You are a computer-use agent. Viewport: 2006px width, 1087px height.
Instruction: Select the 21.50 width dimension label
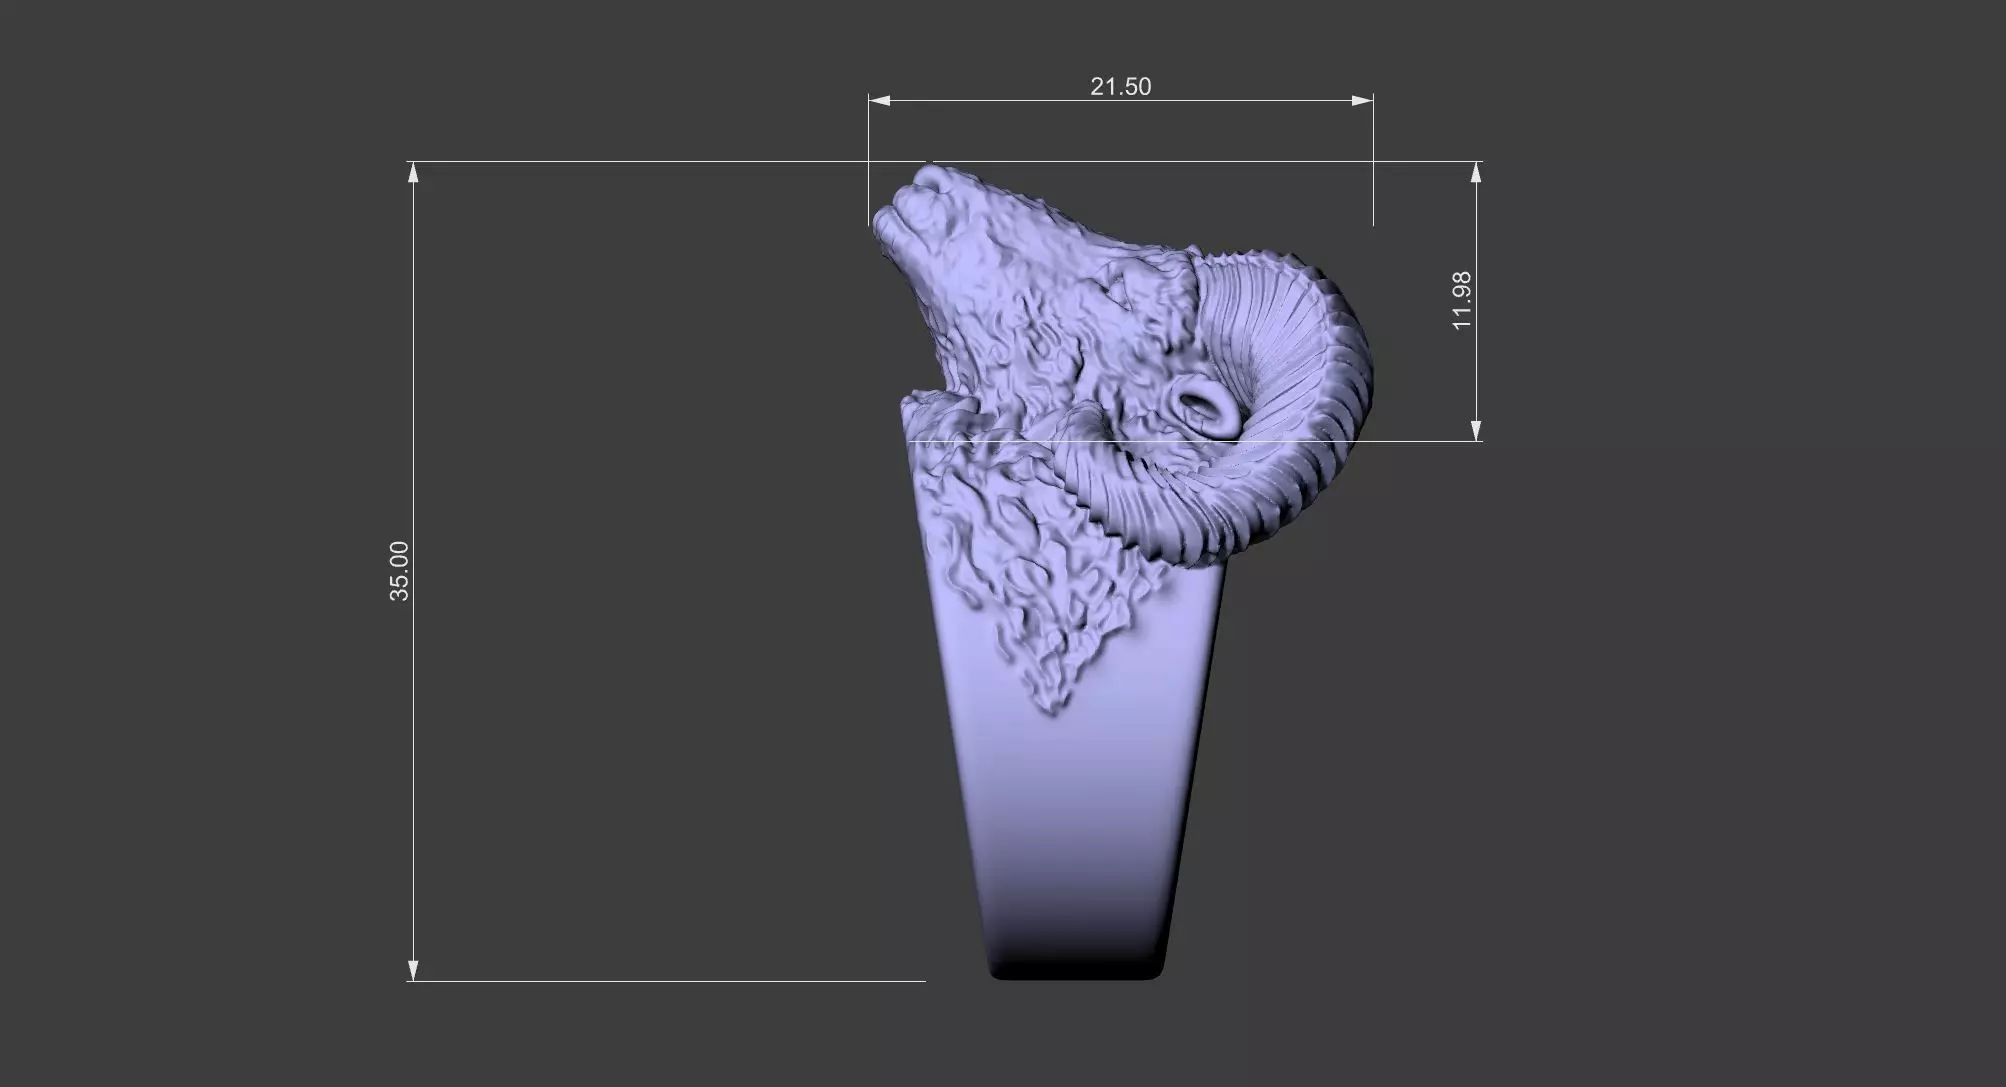click(1120, 87)
